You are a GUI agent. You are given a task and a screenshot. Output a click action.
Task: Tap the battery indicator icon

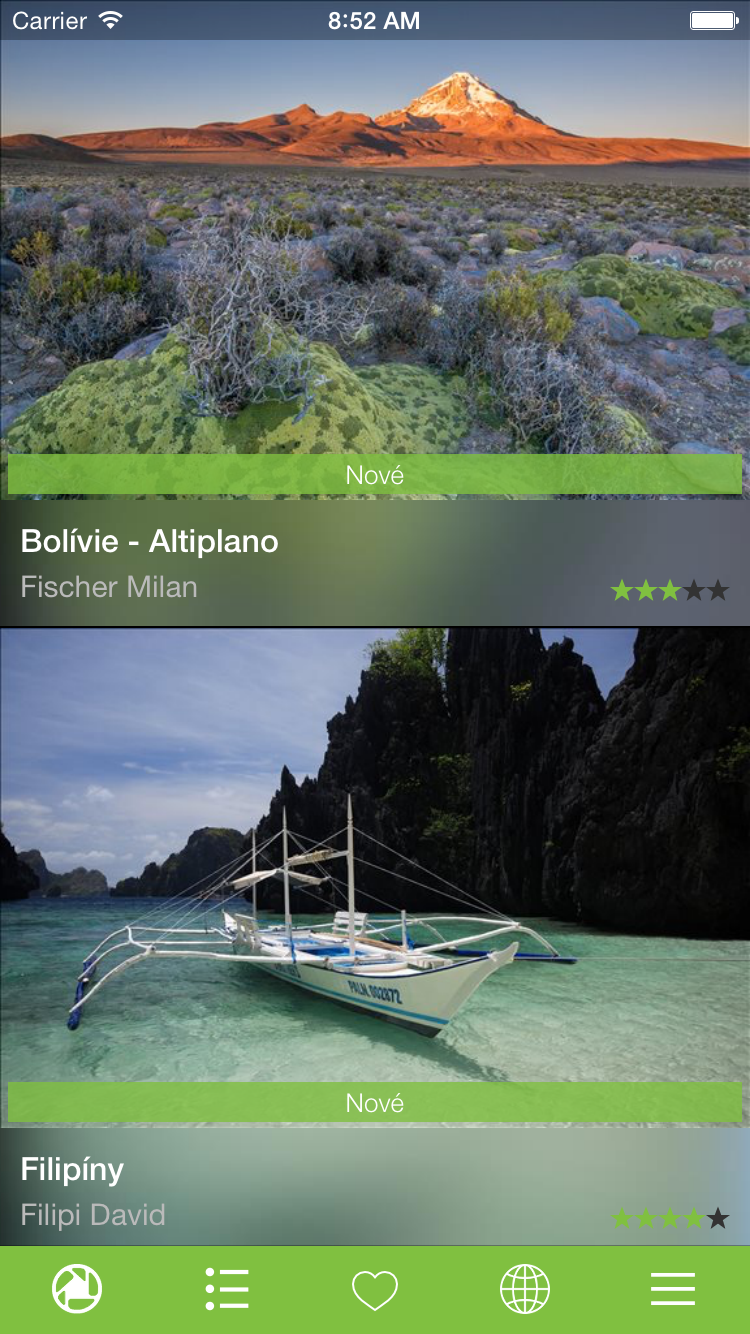tap(713, 20)
